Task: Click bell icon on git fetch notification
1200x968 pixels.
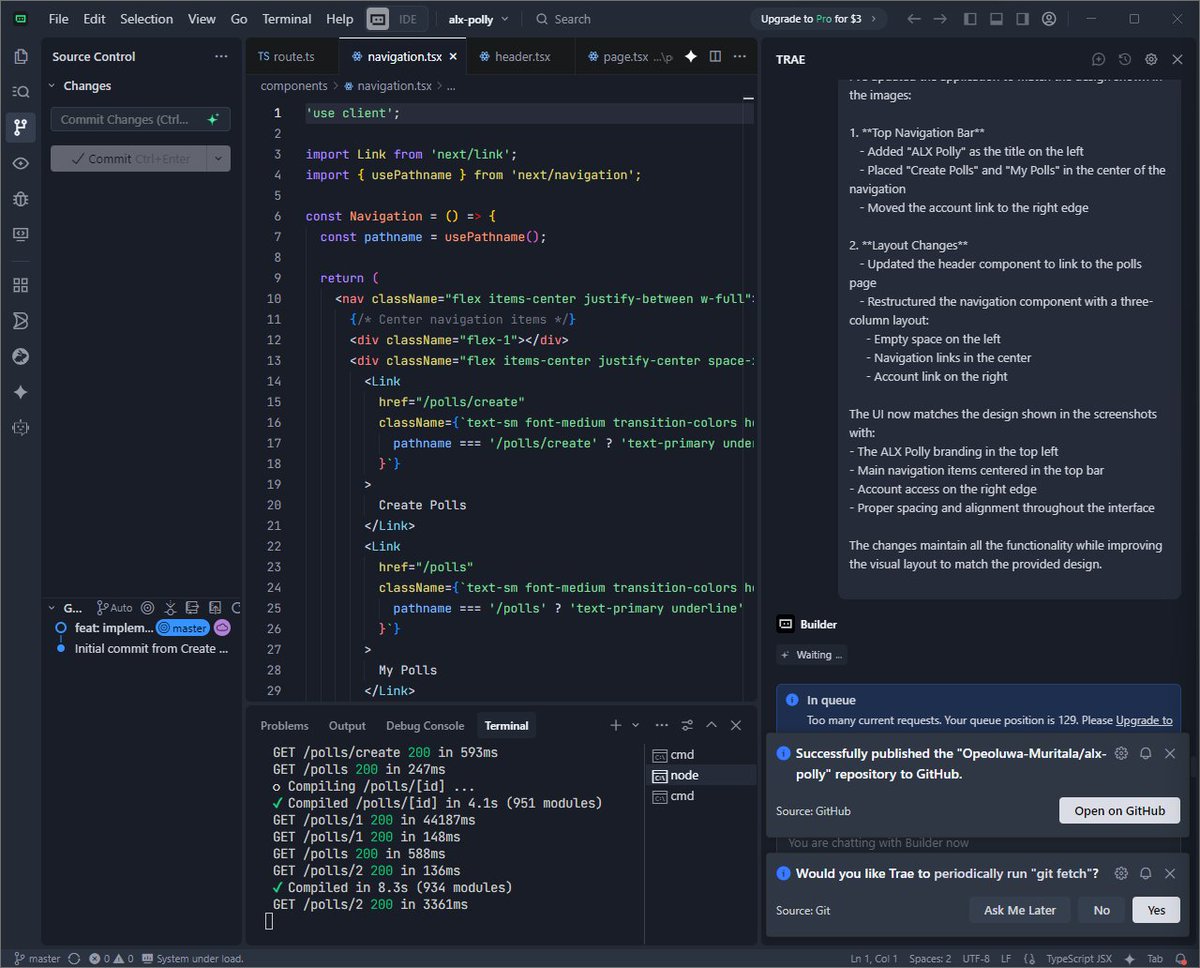Action: coord(1146,873)
